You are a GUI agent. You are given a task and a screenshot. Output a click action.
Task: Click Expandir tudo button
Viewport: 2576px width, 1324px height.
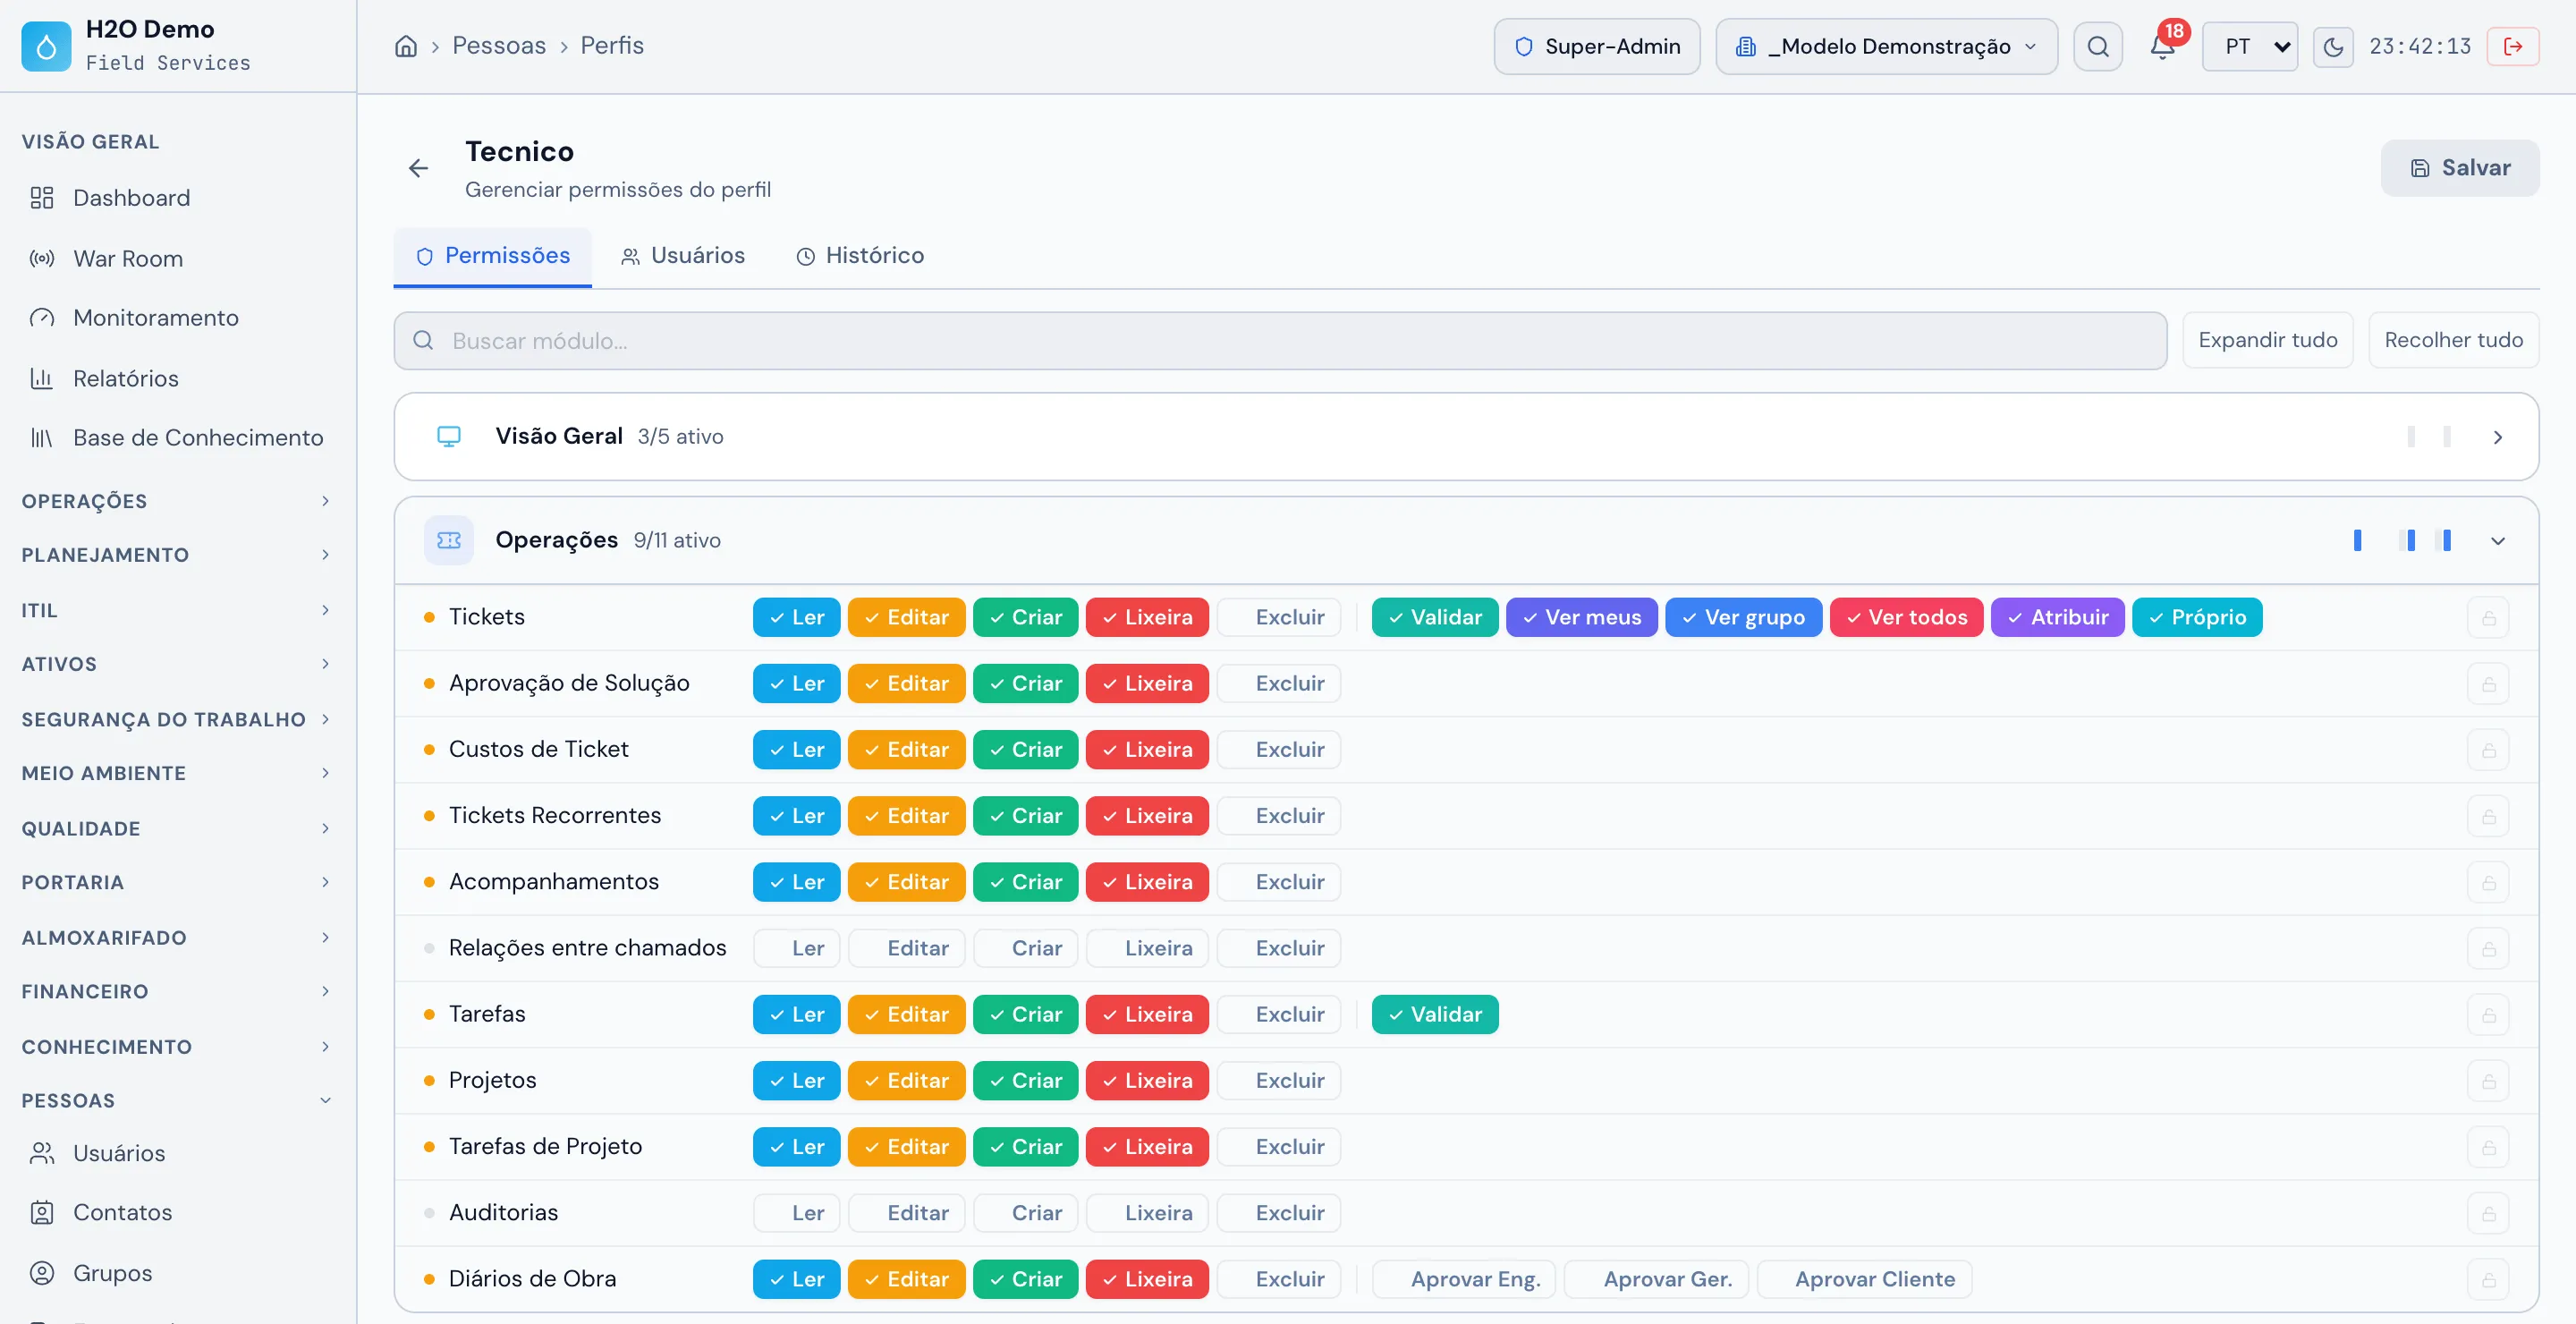coord(2267,340)
